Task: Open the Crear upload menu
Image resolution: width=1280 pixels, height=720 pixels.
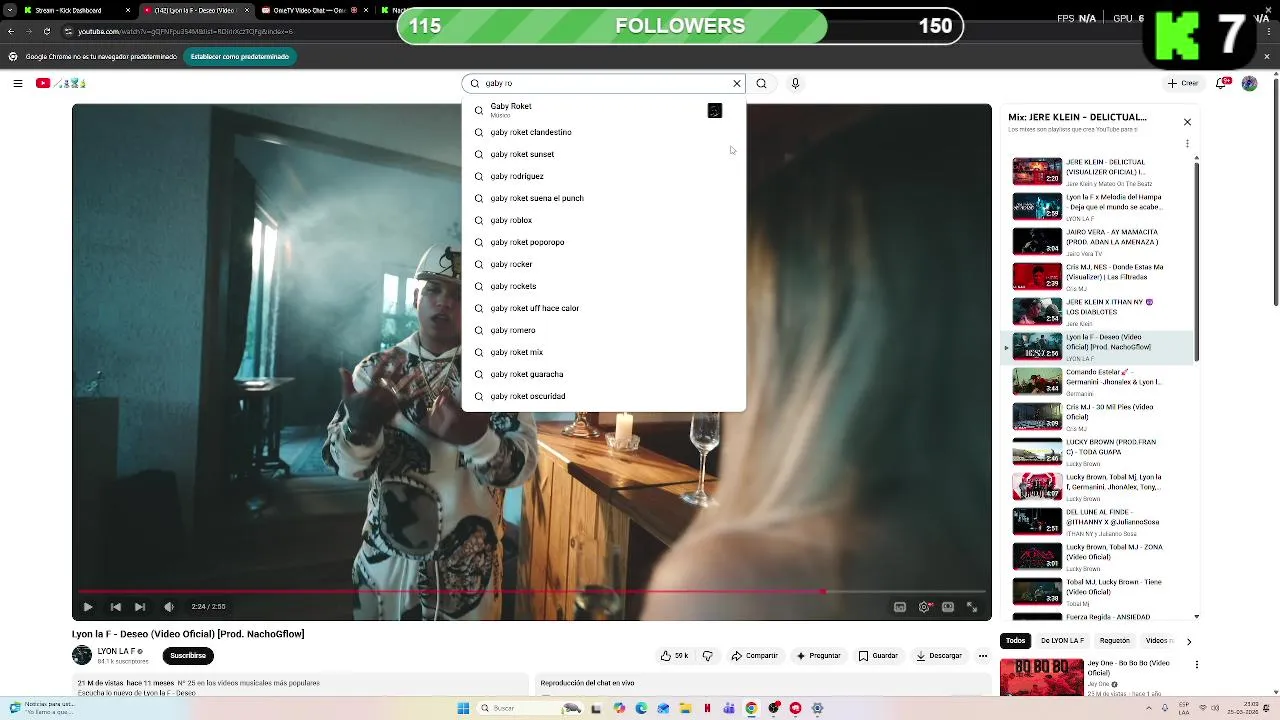Action: [1183, 84]
